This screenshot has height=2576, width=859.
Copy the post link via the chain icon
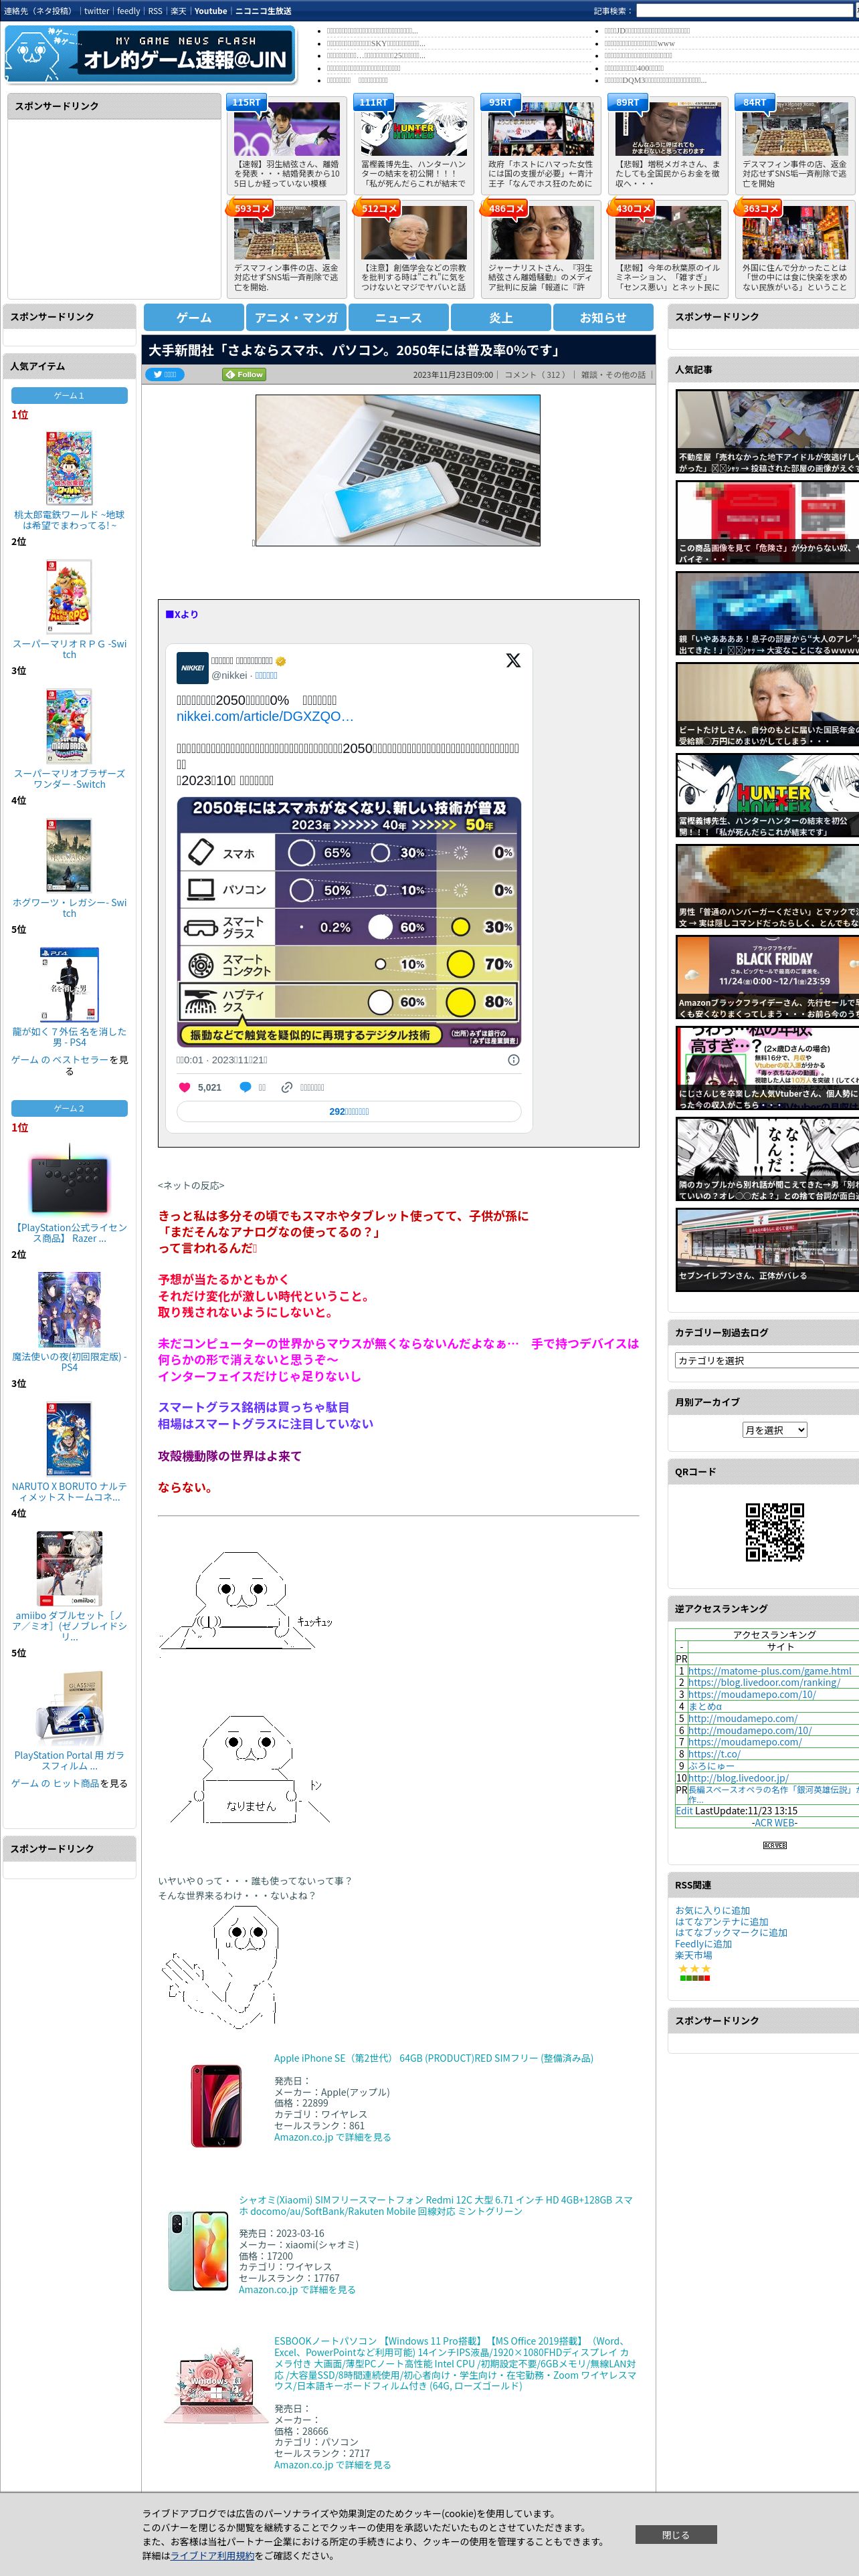287,1087
